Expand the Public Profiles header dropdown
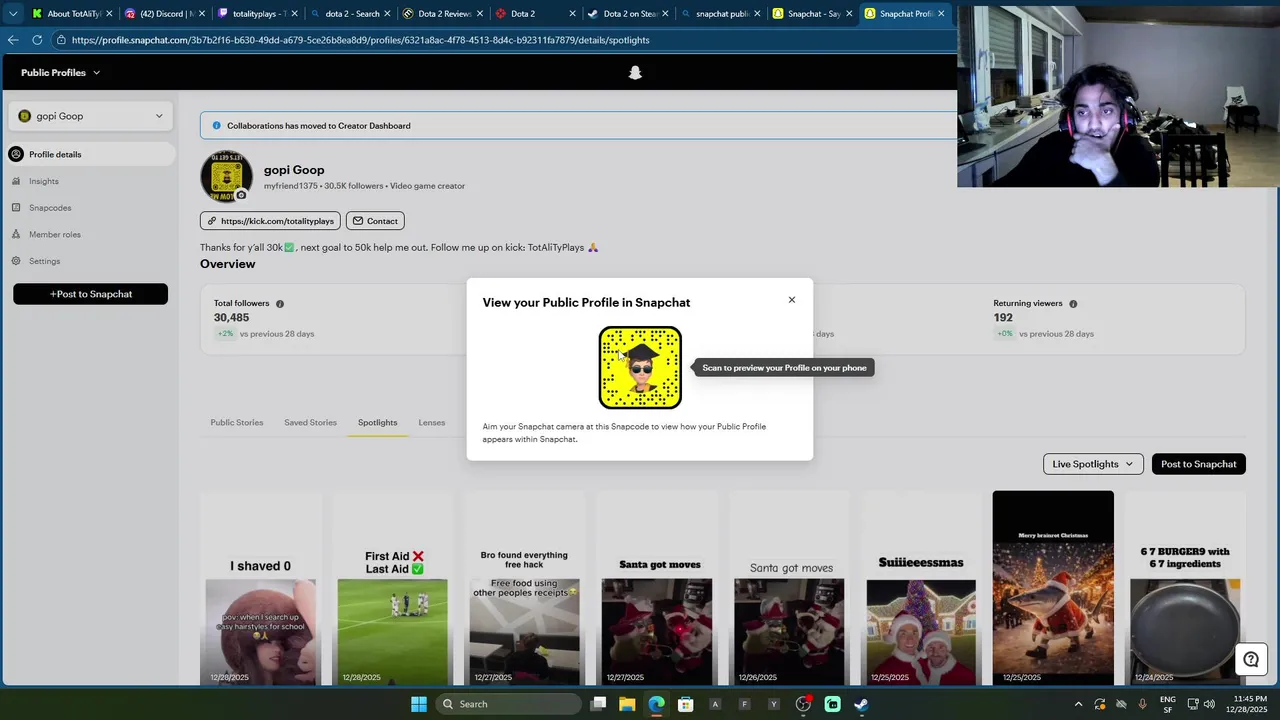The width and height of the screenshot is (1280, 720). click(x=60, y=73)
